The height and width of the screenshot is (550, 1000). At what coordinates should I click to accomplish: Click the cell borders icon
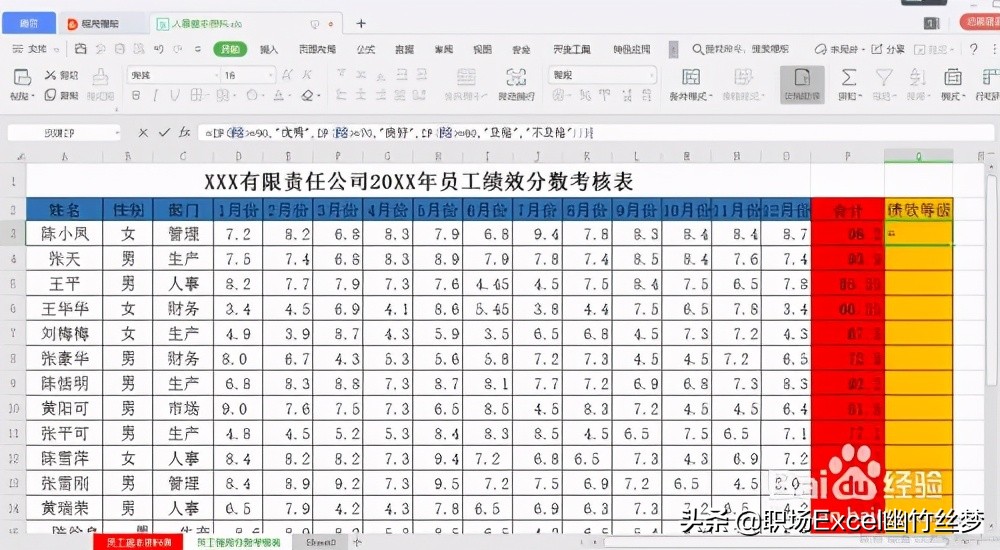[195, 96]
